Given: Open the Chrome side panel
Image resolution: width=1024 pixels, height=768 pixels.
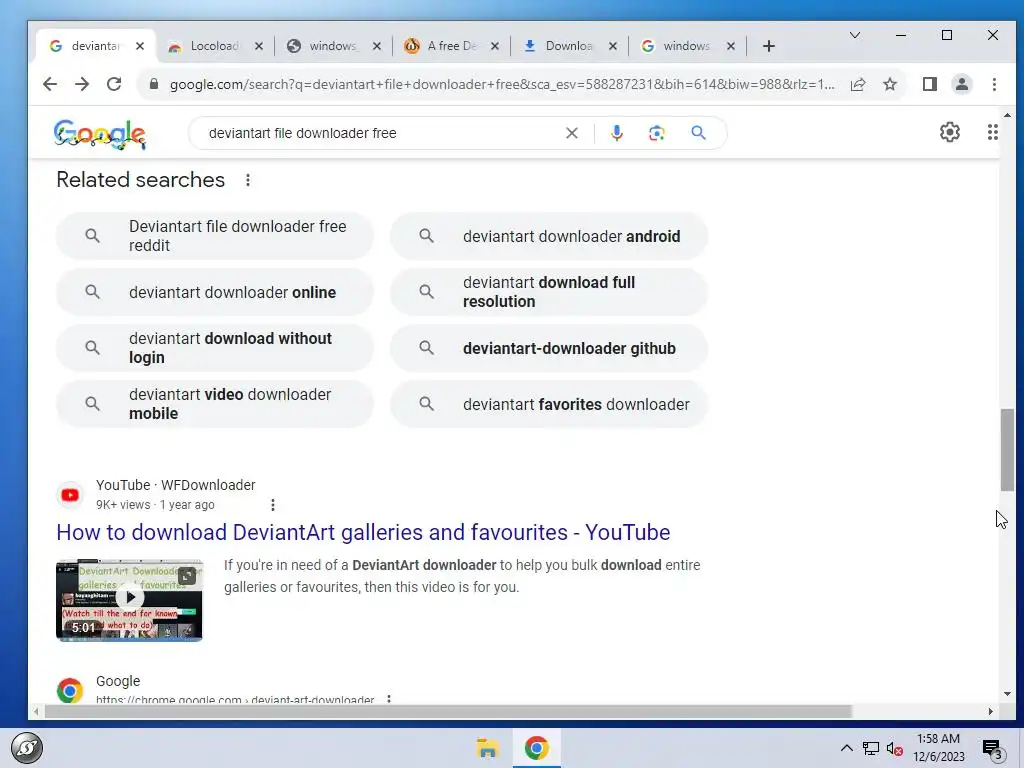Looking at the screenshot, I should (929, 84).
